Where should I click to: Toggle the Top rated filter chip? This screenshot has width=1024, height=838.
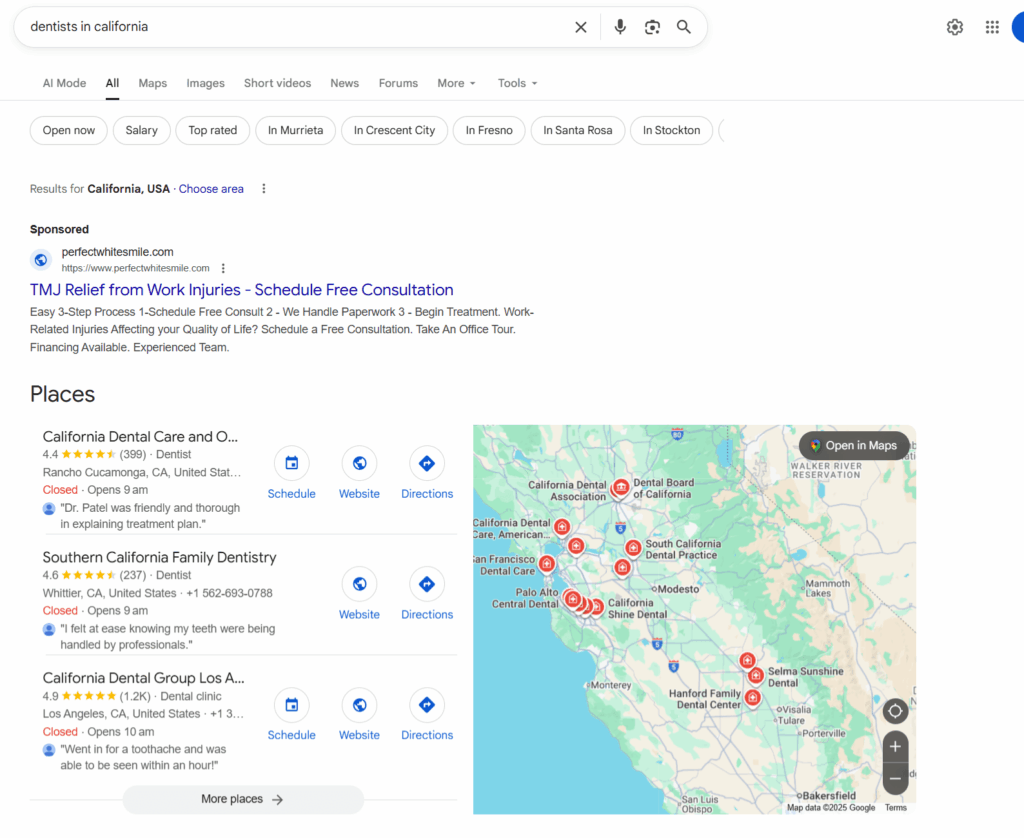213,131
